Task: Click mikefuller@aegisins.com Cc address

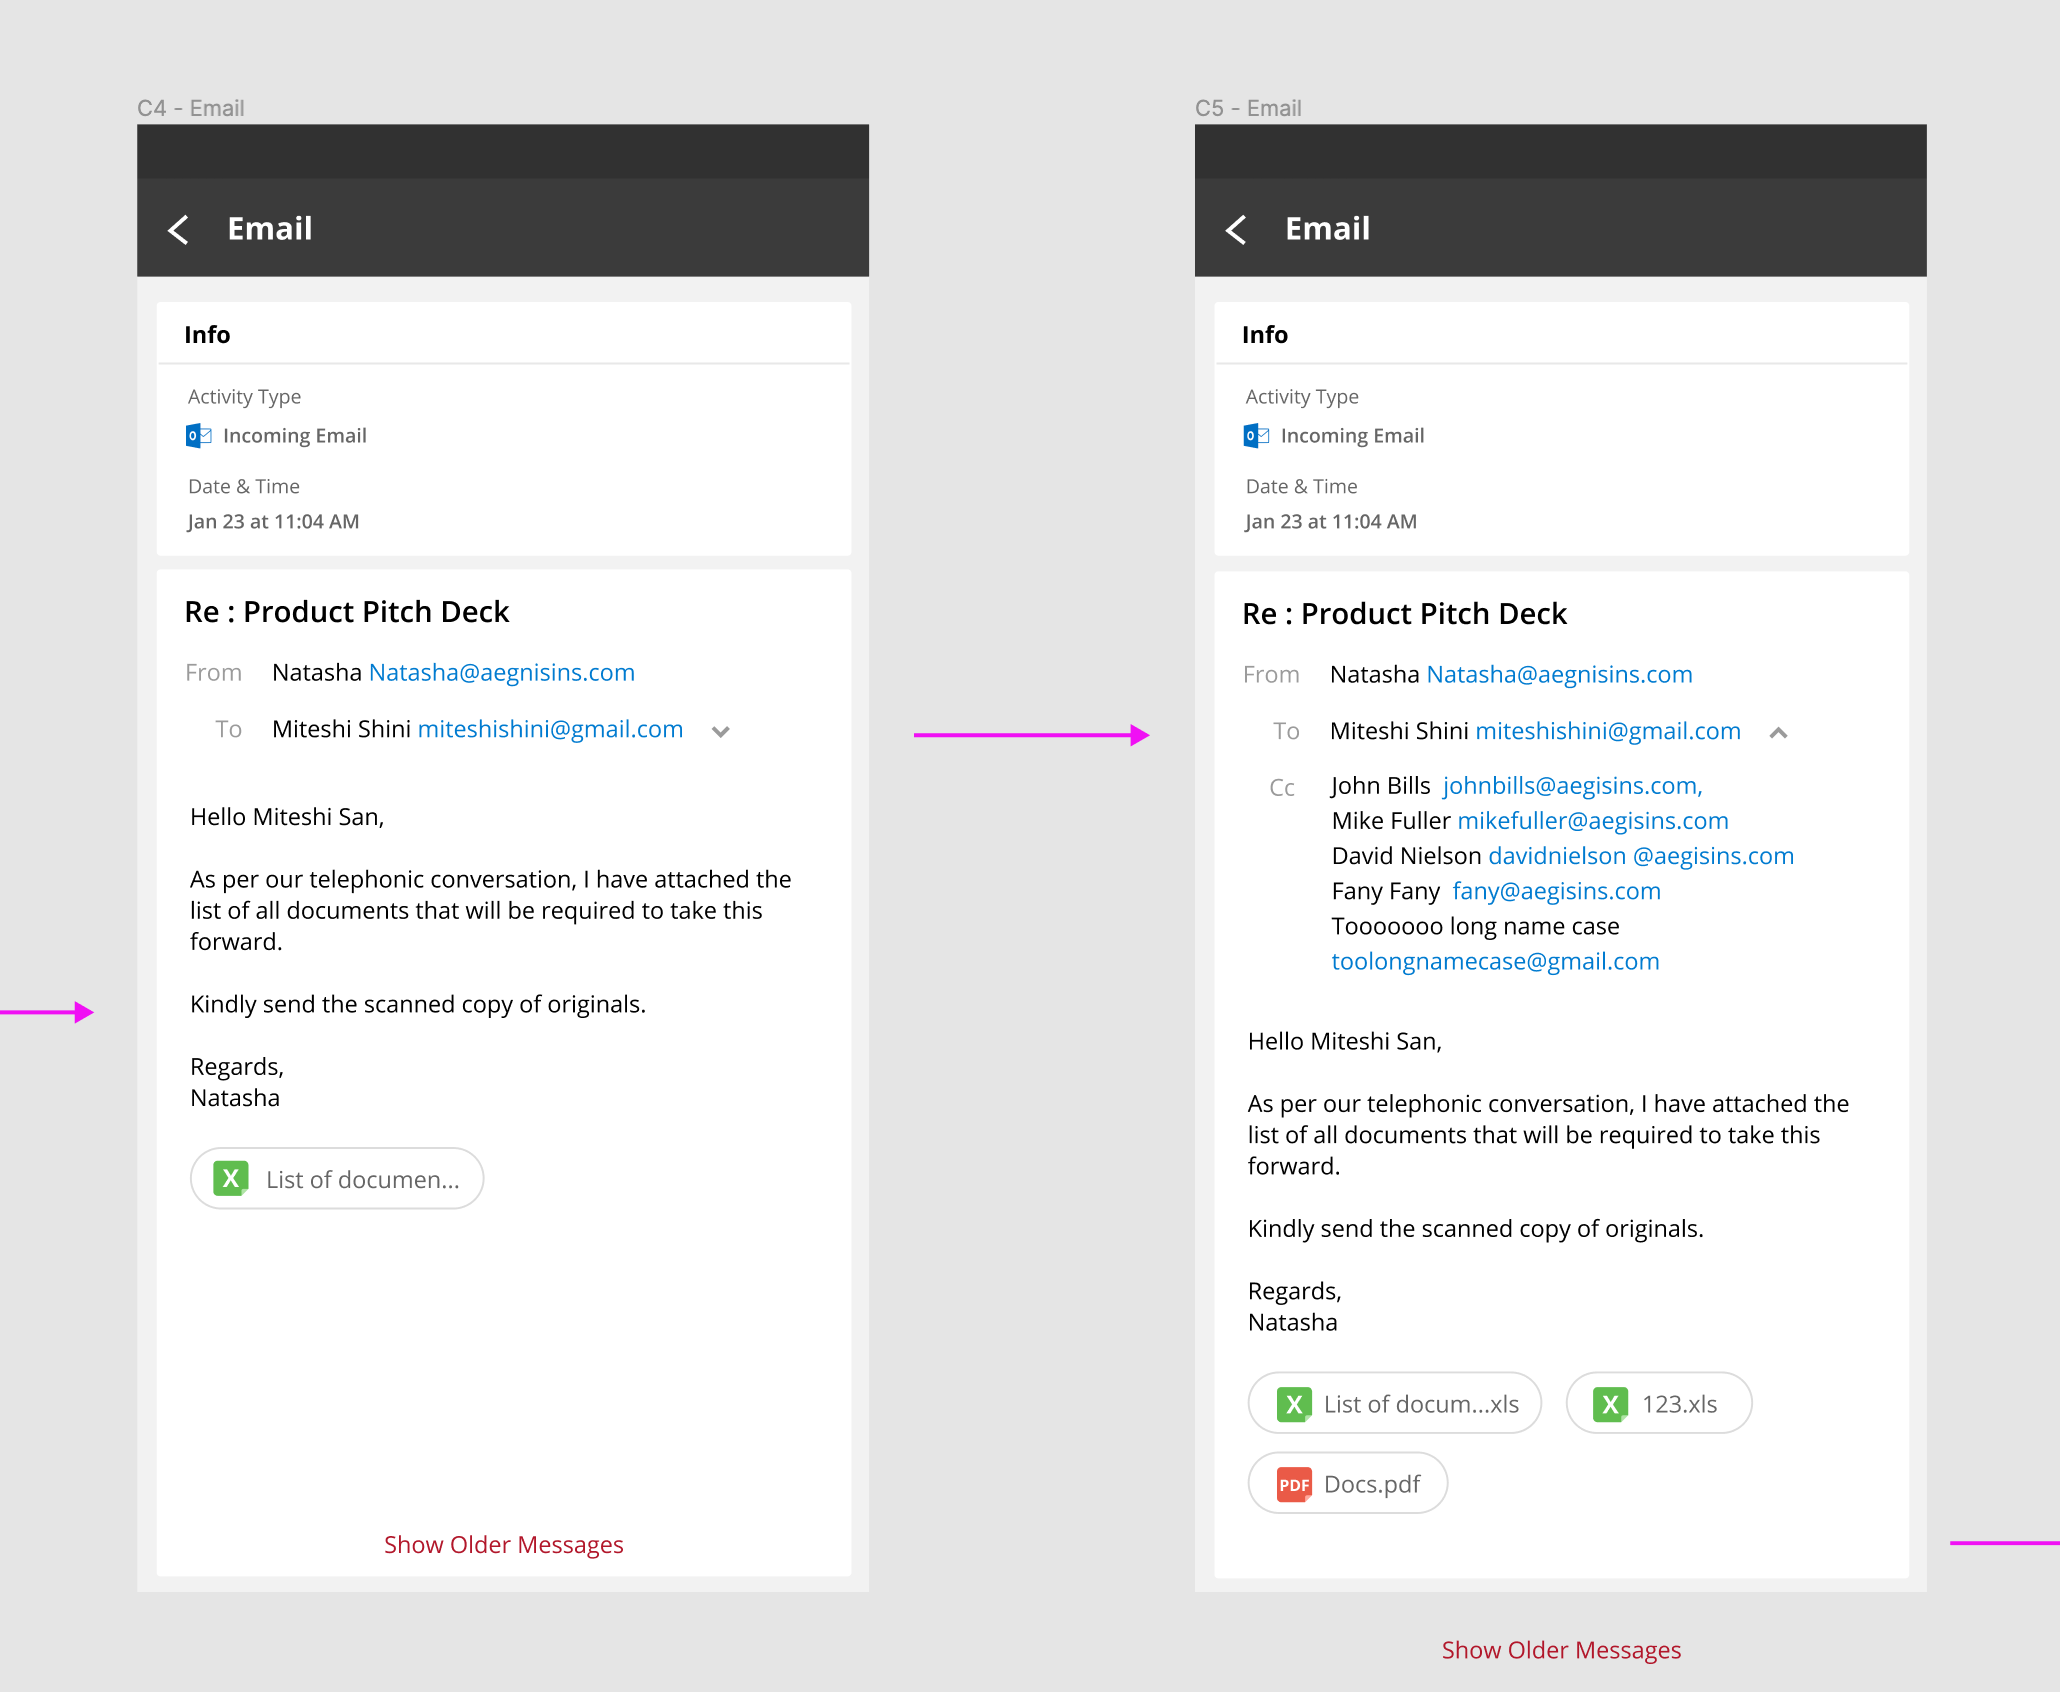Action: (x=1592, y=821)
